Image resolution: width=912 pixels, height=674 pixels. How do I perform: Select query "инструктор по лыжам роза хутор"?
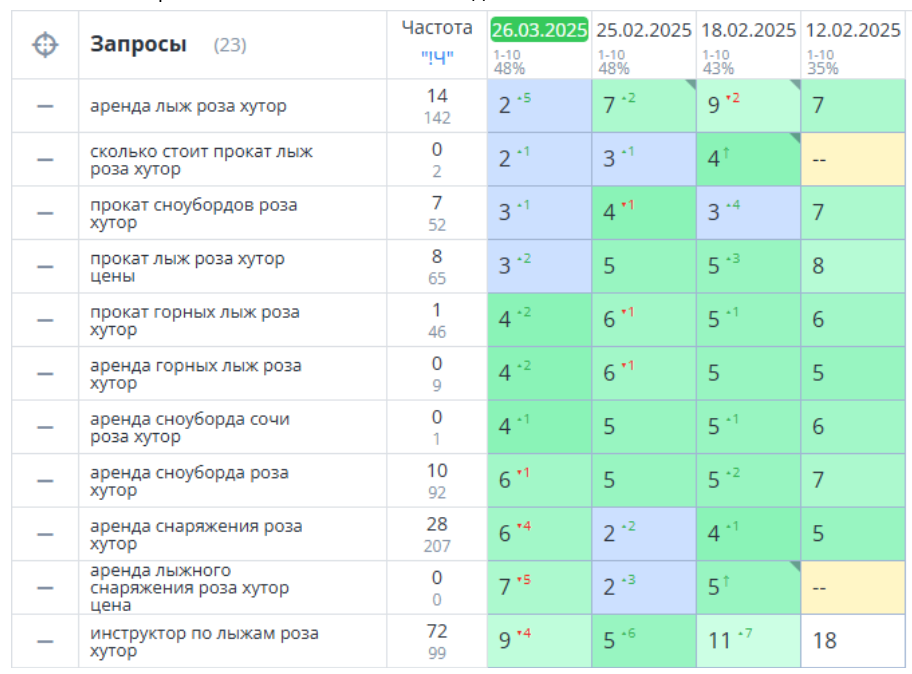coord(204,641)
